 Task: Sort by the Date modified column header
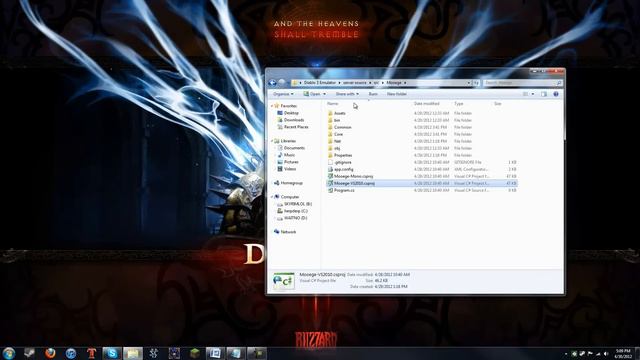[427, 104]
